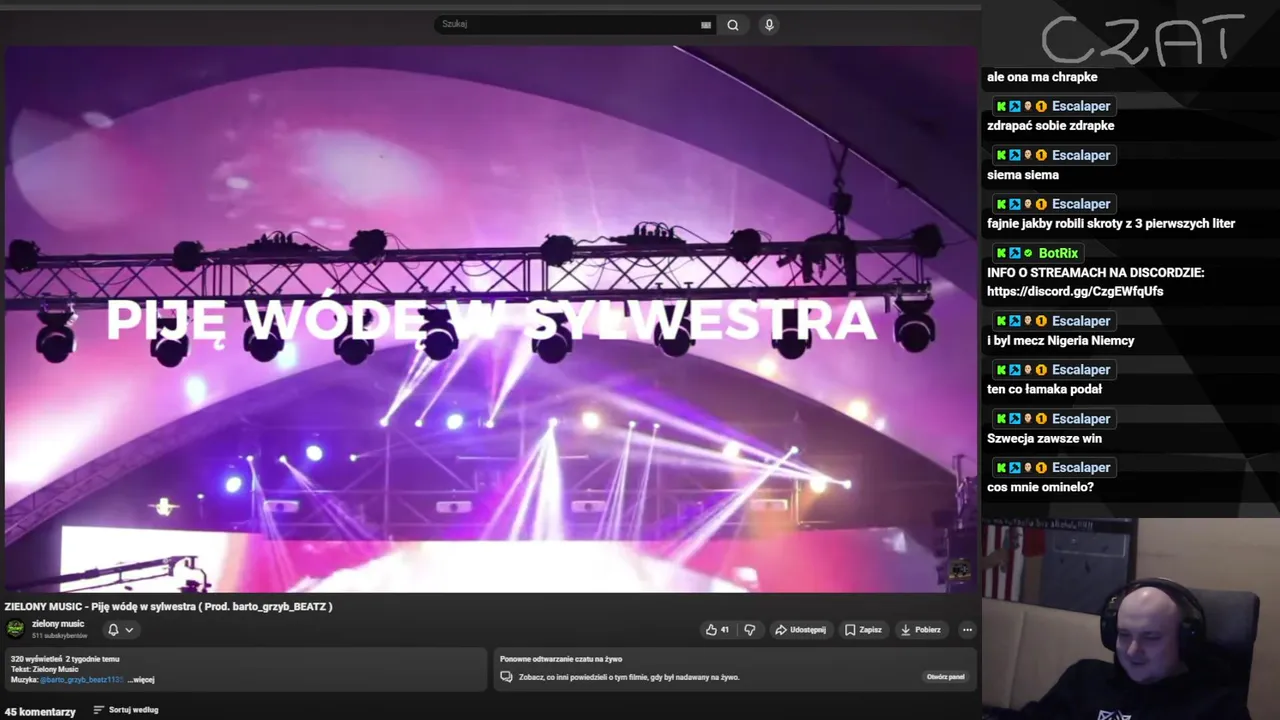Click the BotRix username in chat

tap(1058, 253)
